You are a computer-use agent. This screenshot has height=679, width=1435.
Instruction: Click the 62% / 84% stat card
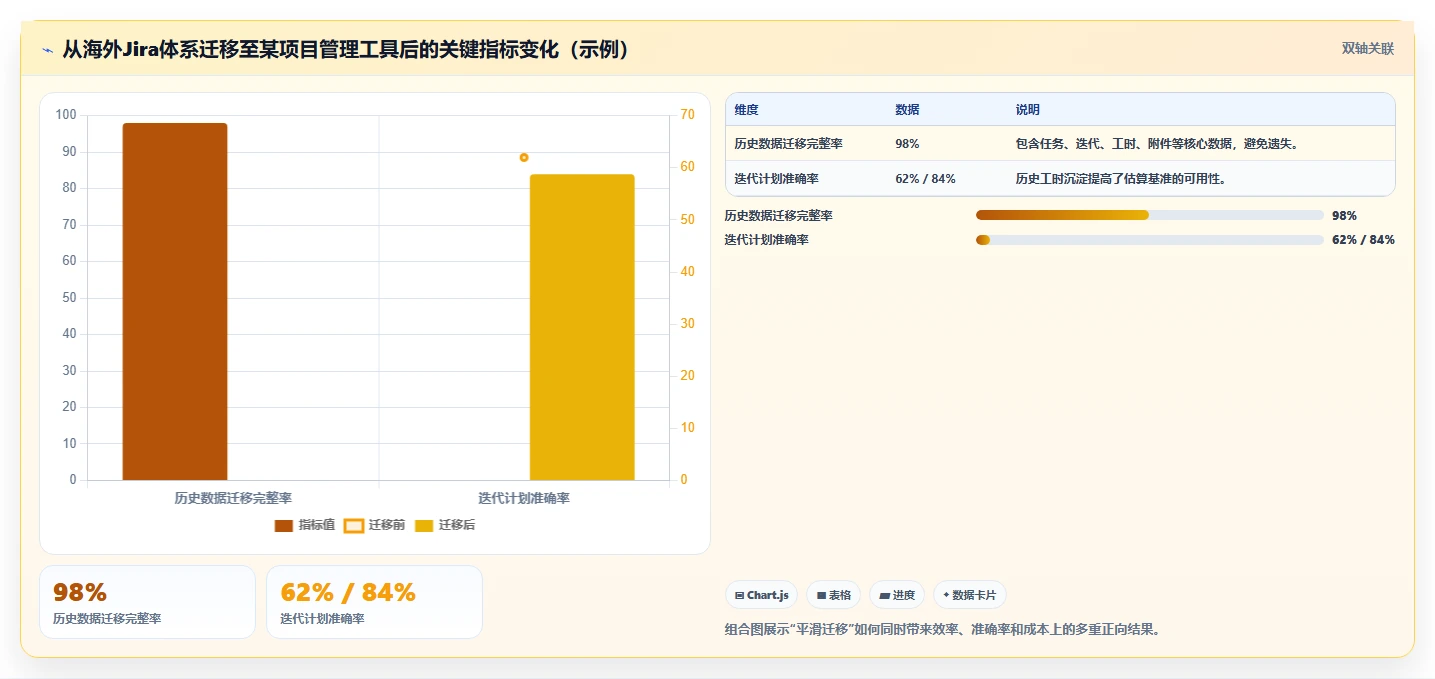click(x=374, y=602)
